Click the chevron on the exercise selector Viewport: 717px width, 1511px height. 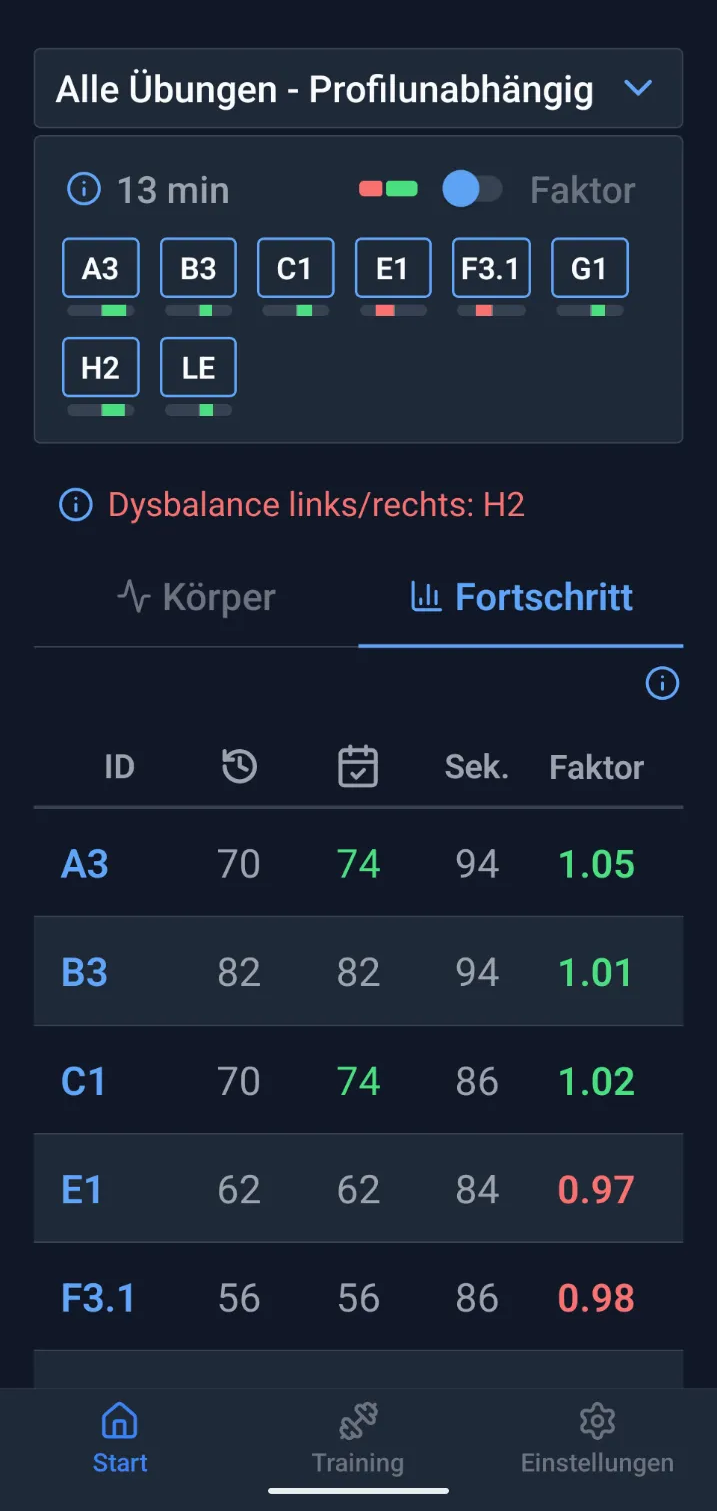tap(638, 88)
